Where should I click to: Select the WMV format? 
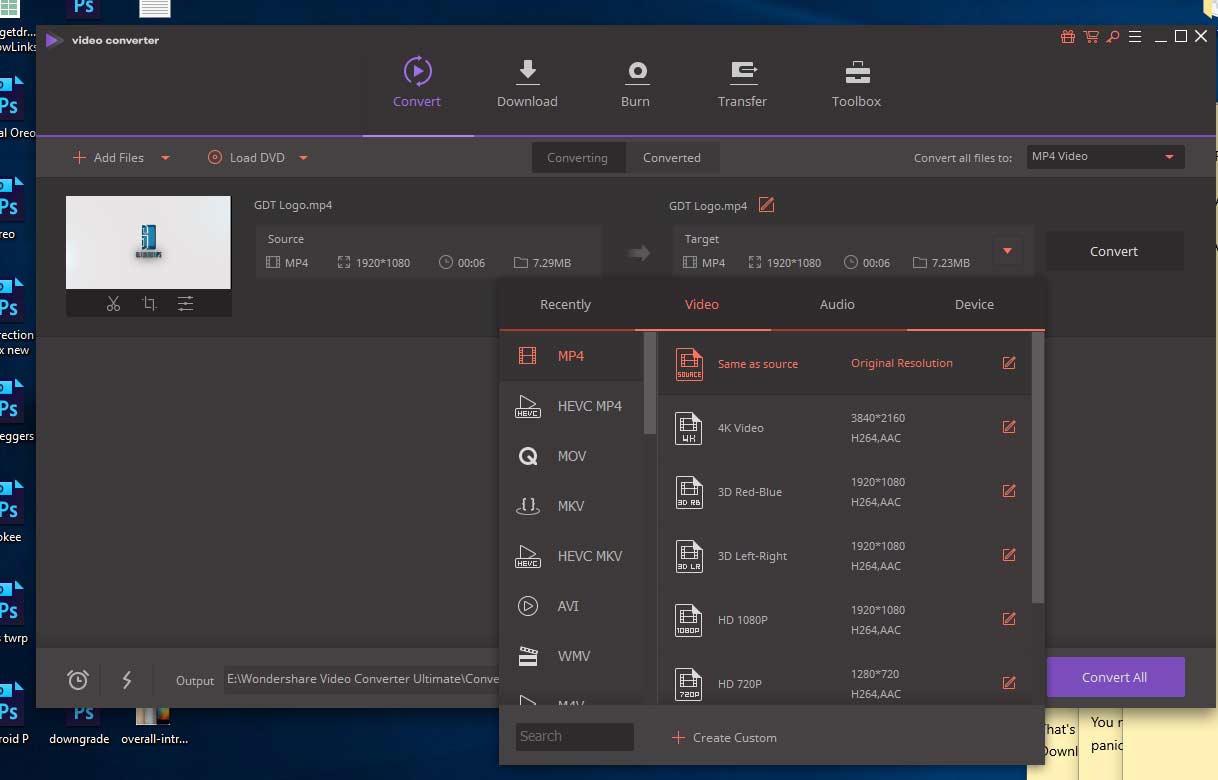(572, 656)
